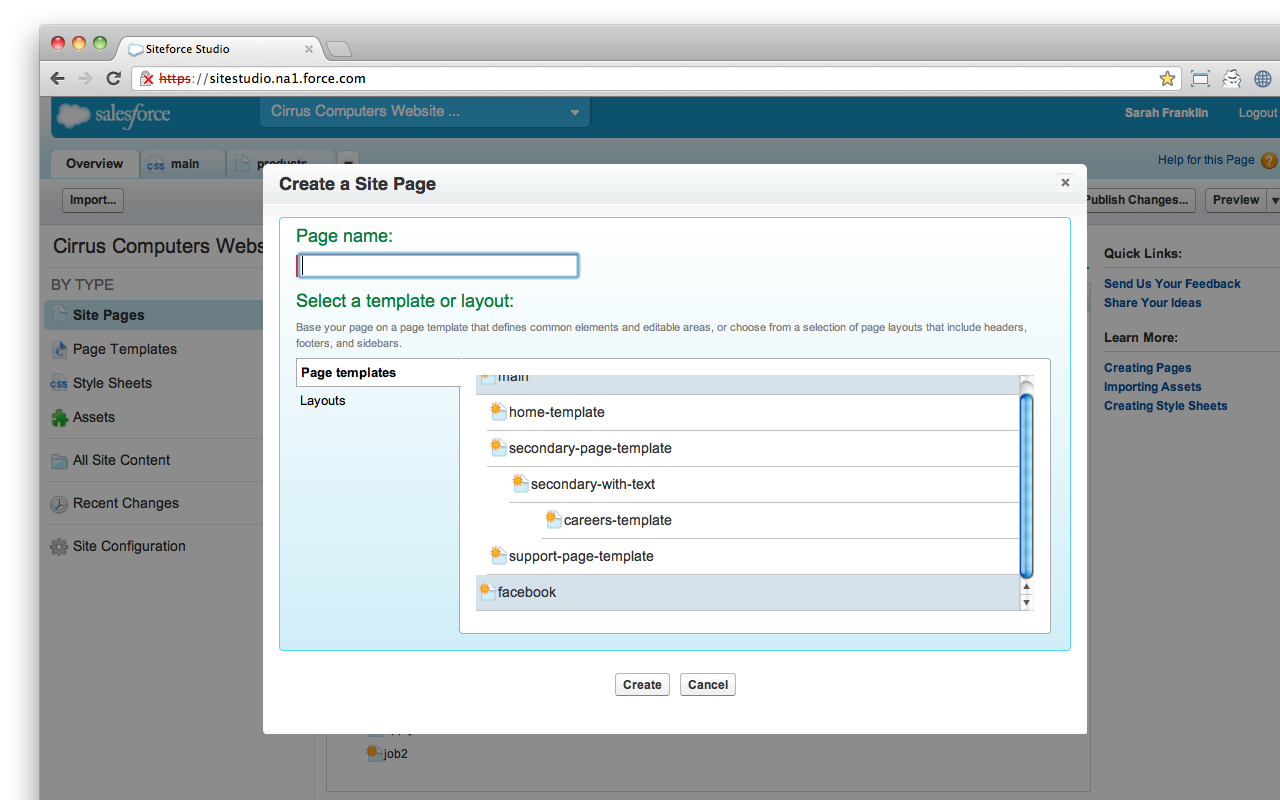Click the template list scrollbar thumb
This screenshot has height=800, width=1280.
coord(1026,485)
